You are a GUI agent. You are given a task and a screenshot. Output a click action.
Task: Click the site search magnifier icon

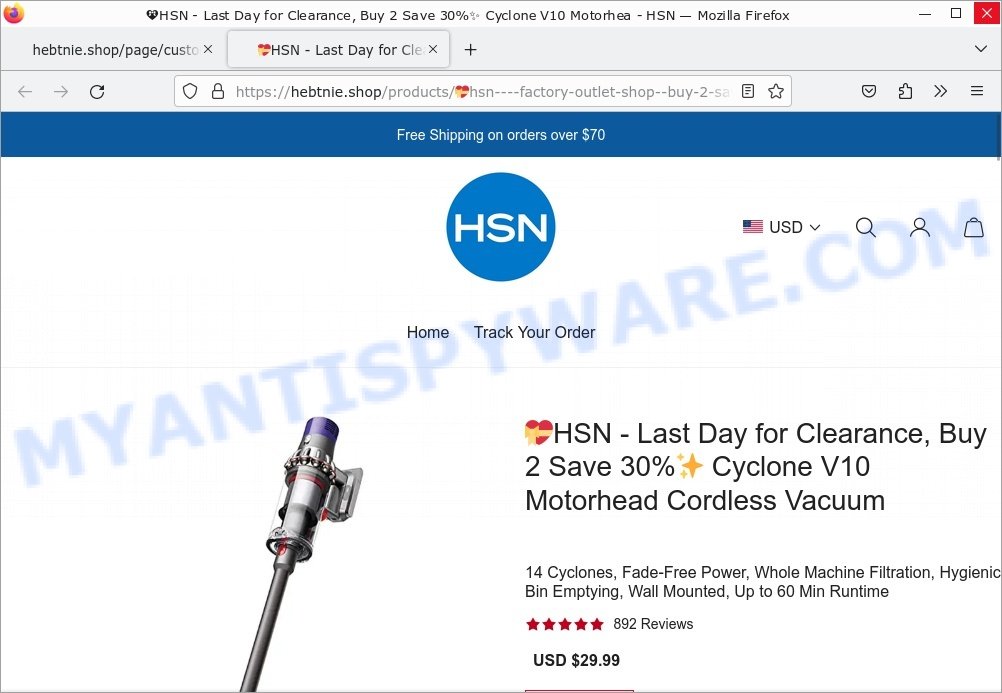865,227
